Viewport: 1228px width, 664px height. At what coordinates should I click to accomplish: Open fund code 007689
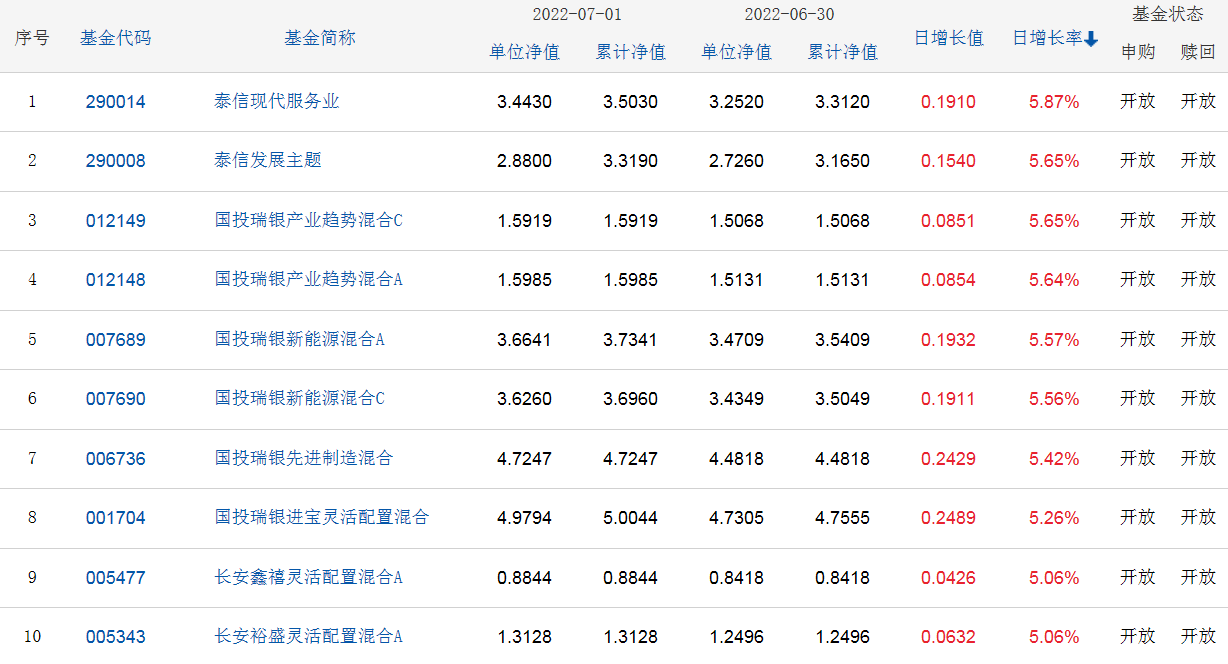(115, 340)
